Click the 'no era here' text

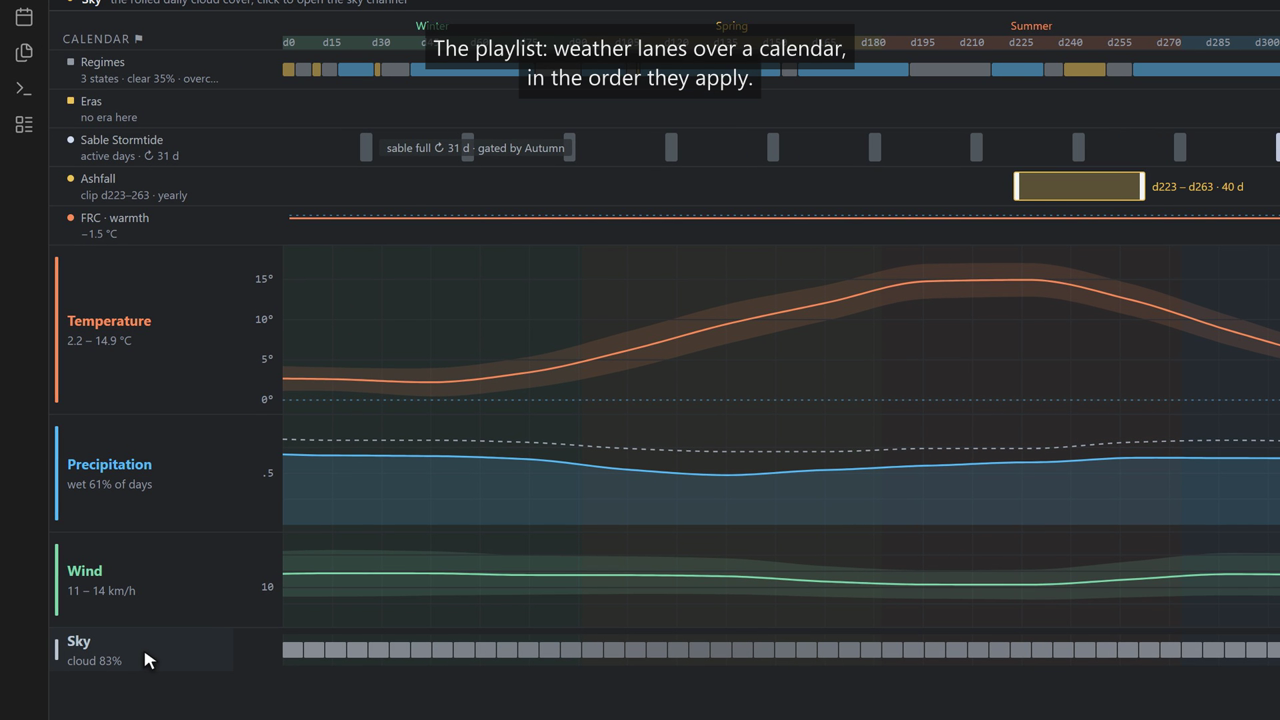tap(109, 117)
